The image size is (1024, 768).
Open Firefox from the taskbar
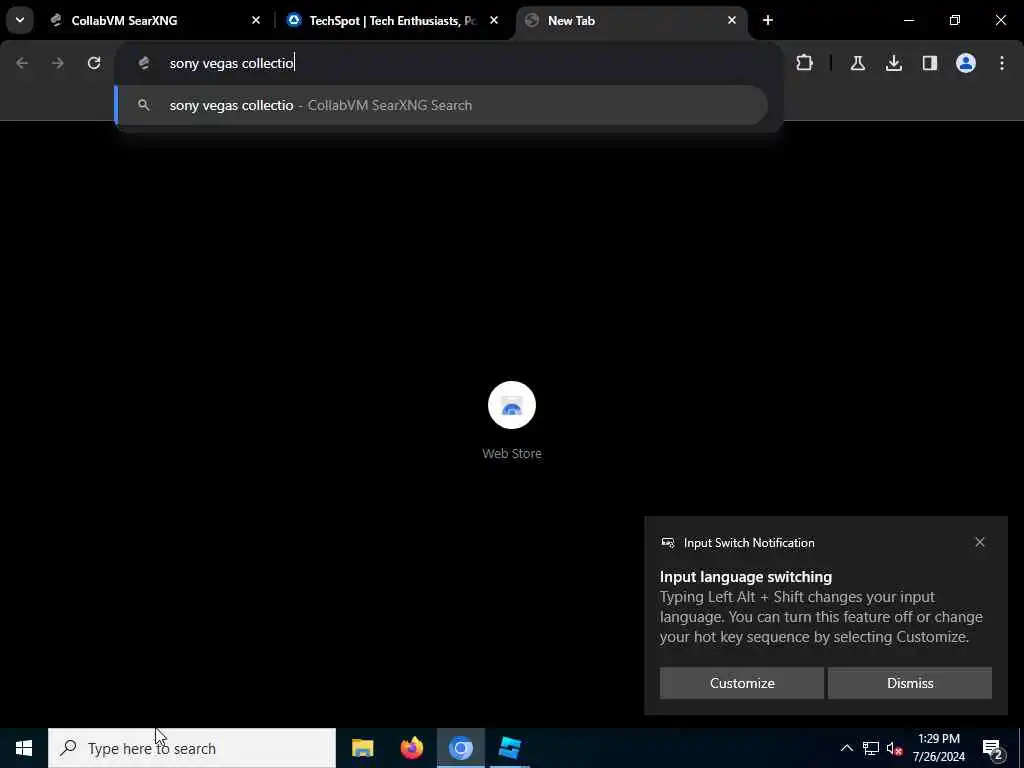411,748
